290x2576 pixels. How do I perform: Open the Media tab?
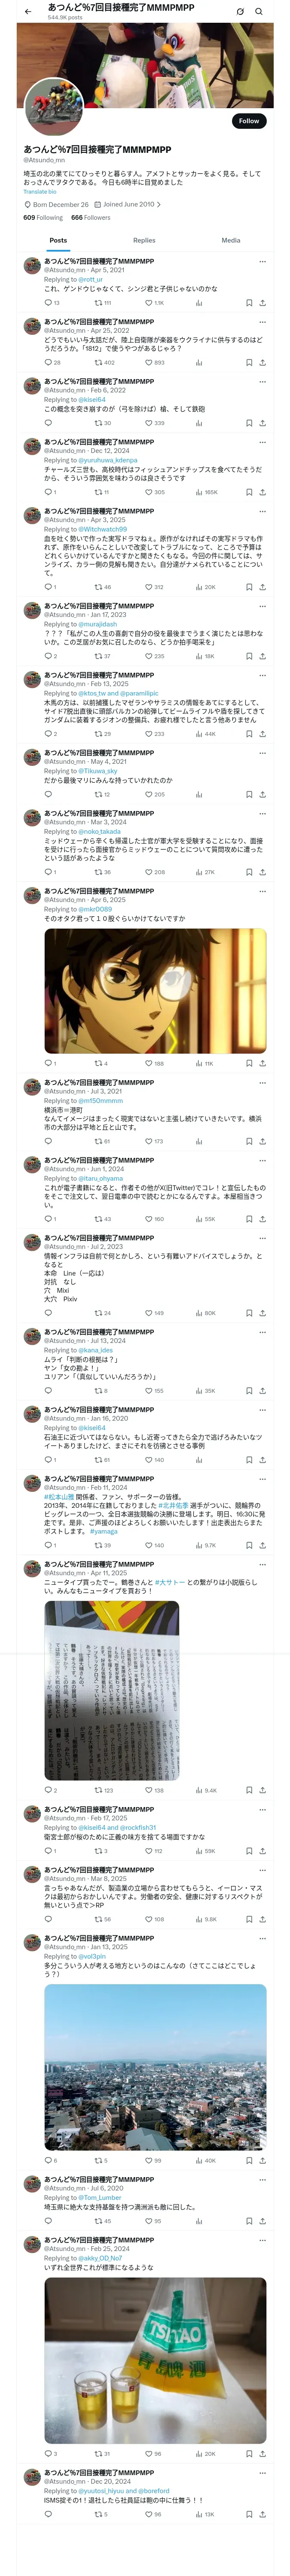point(231,240)
